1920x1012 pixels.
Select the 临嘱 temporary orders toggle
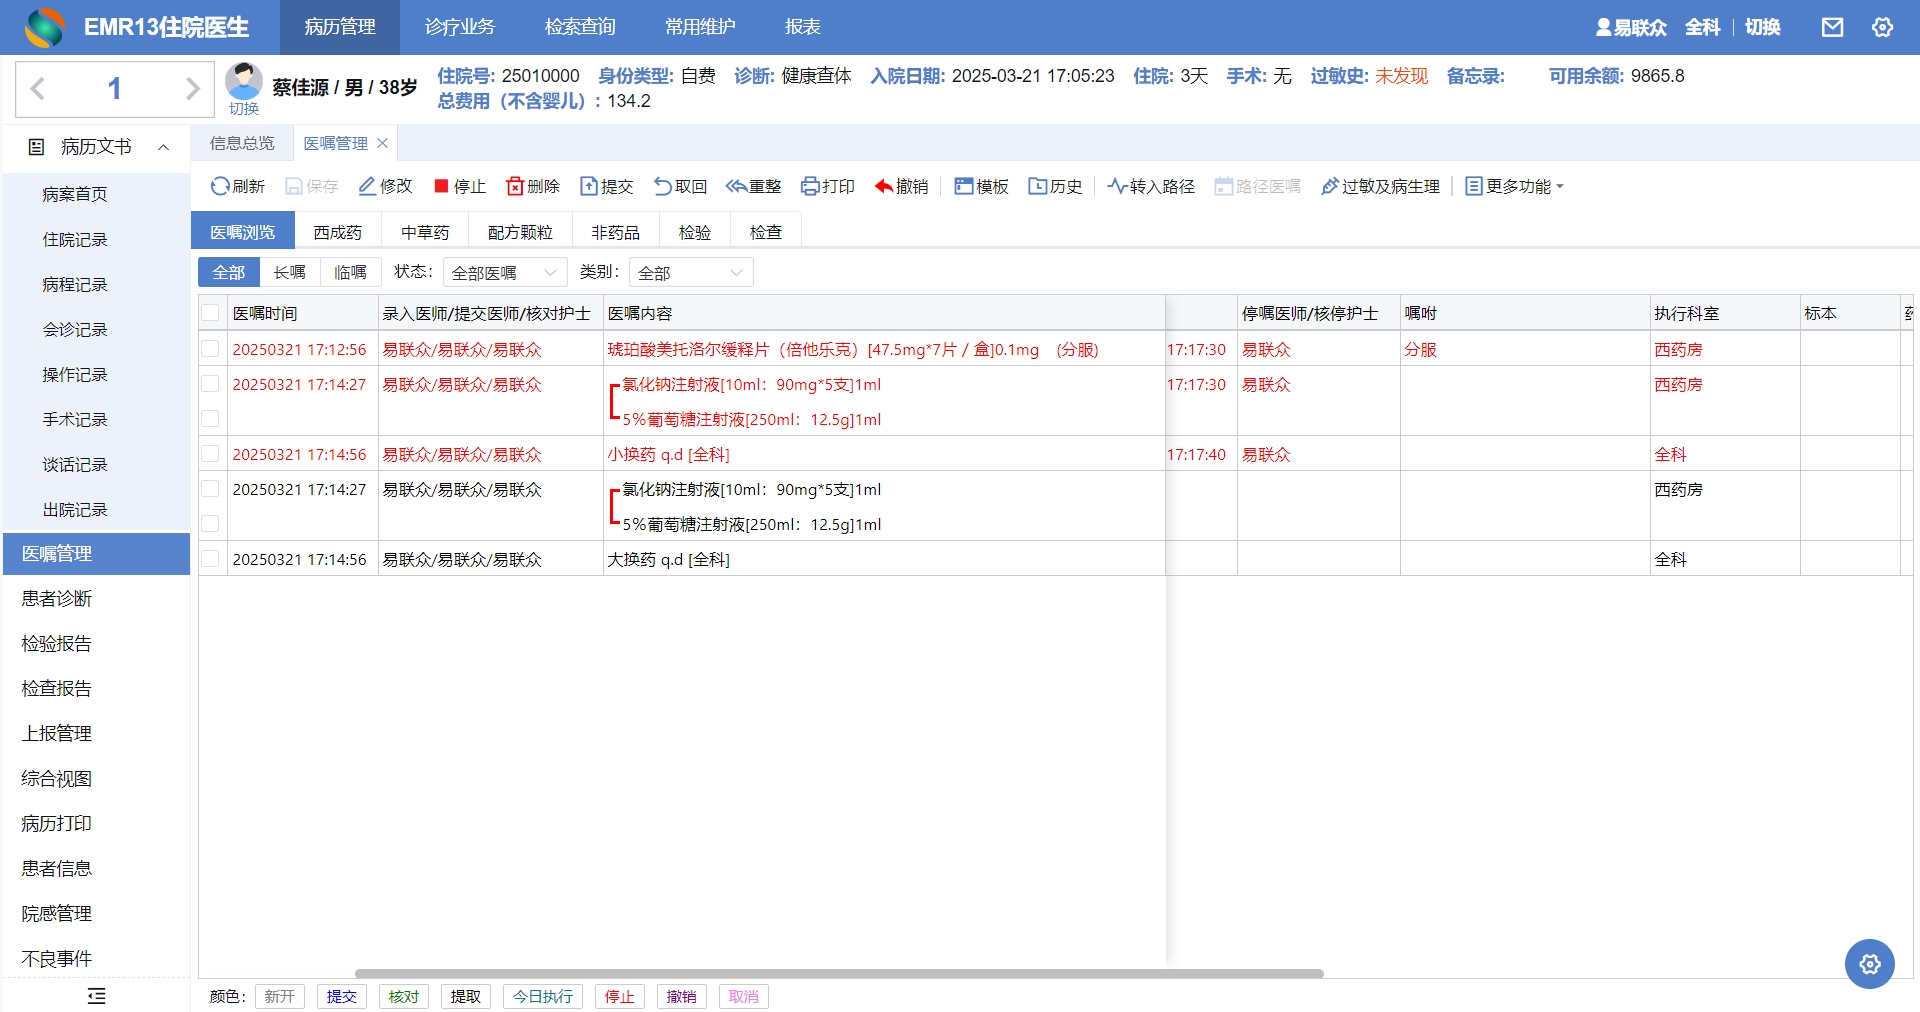[x=350, y=272]
